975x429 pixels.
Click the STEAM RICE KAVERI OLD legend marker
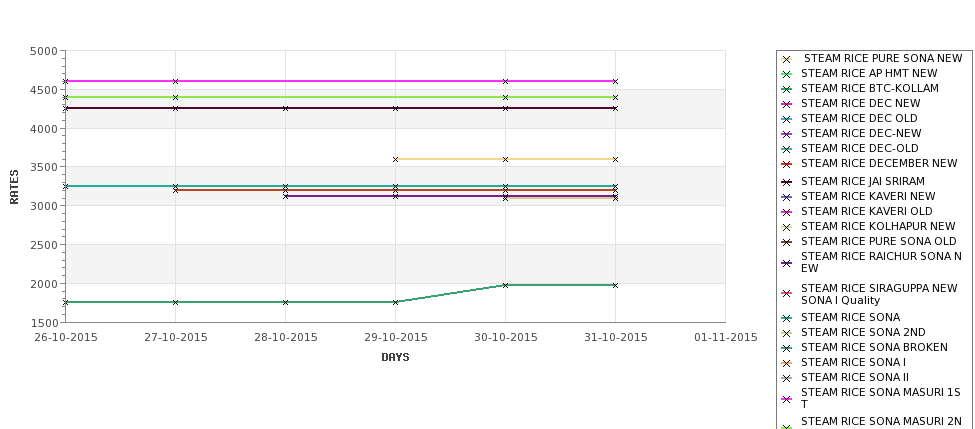point(786,212)
